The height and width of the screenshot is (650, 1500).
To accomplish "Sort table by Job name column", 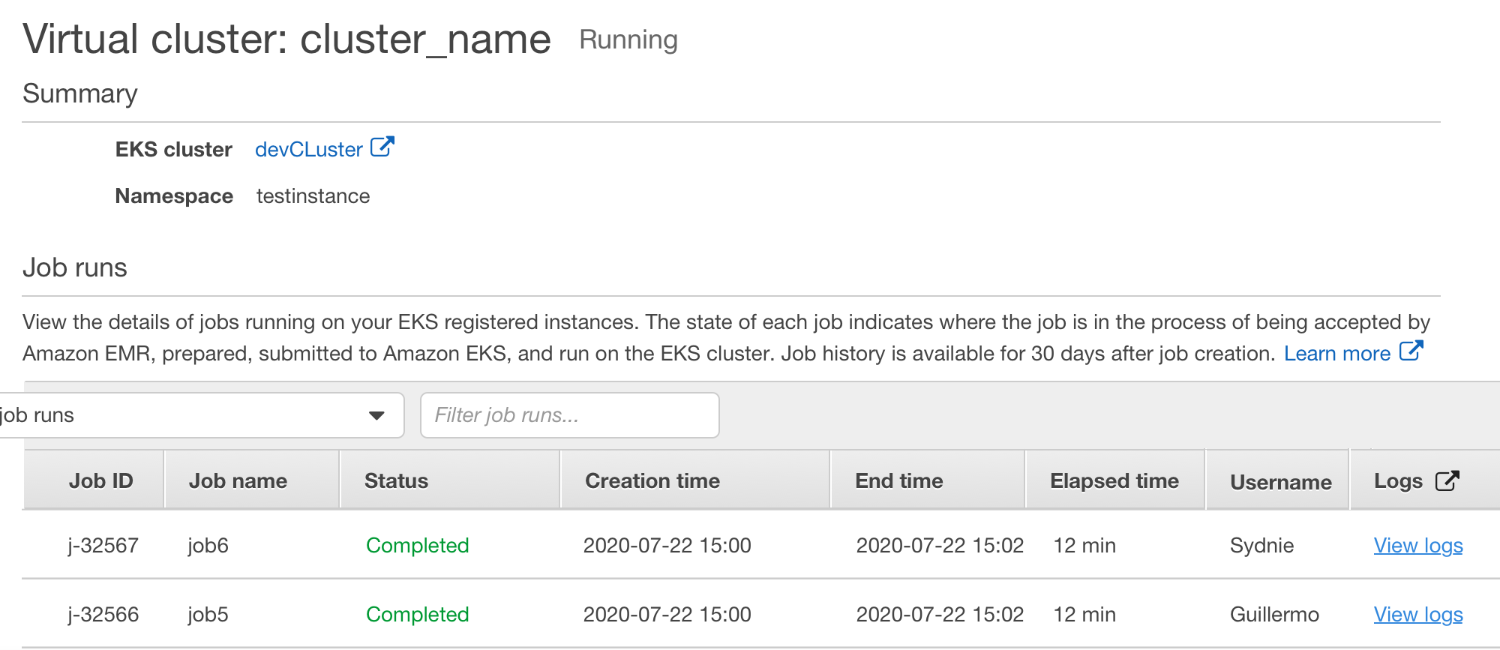I will pos(238,481).
